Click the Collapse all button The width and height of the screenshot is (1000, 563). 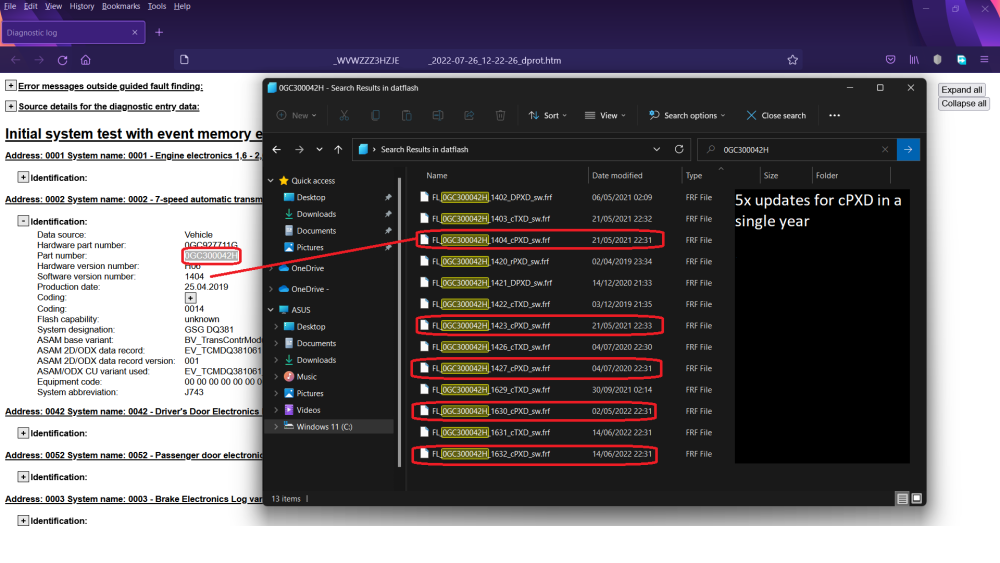pyautogui.click(x=964, y=103)
